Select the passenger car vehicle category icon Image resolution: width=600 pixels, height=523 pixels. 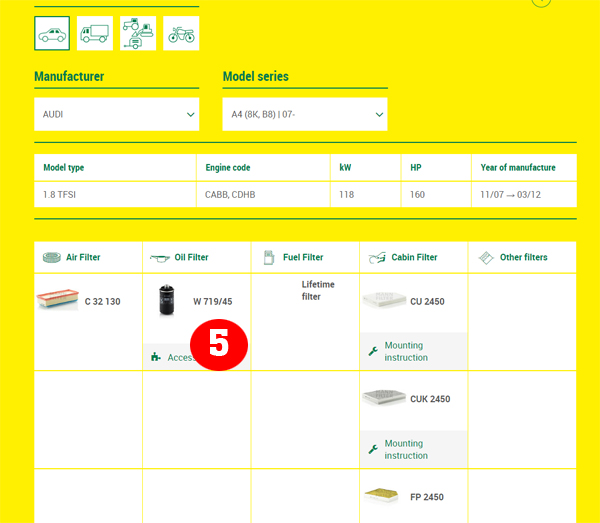tap(52, 33)
